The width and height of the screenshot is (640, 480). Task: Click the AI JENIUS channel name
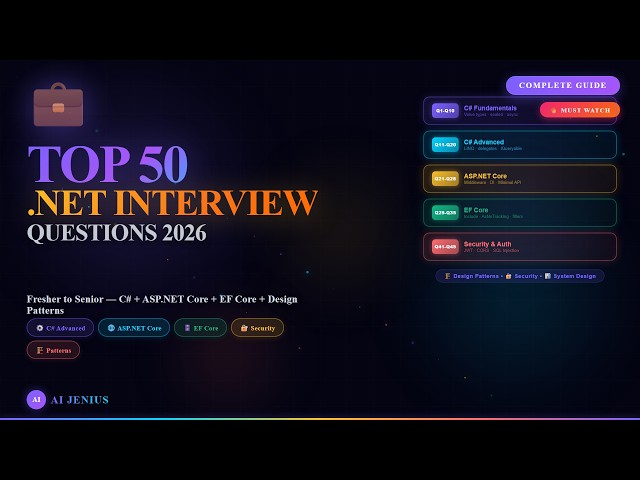click(x=80, y=400)
